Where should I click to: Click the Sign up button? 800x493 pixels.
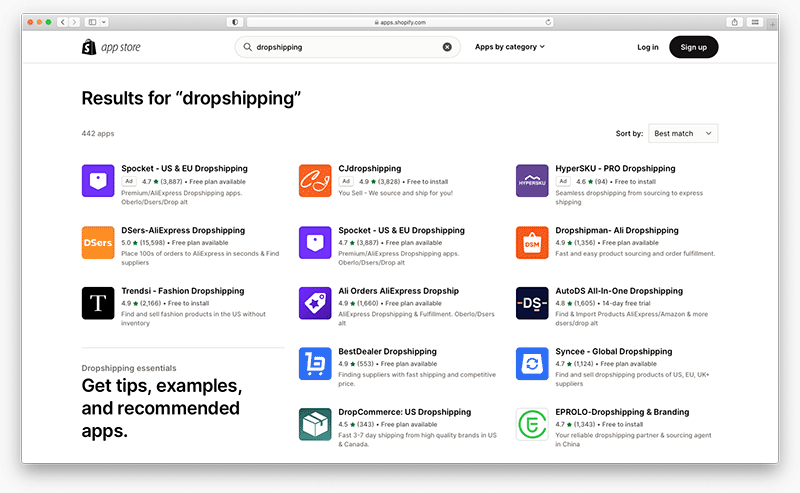693,47
